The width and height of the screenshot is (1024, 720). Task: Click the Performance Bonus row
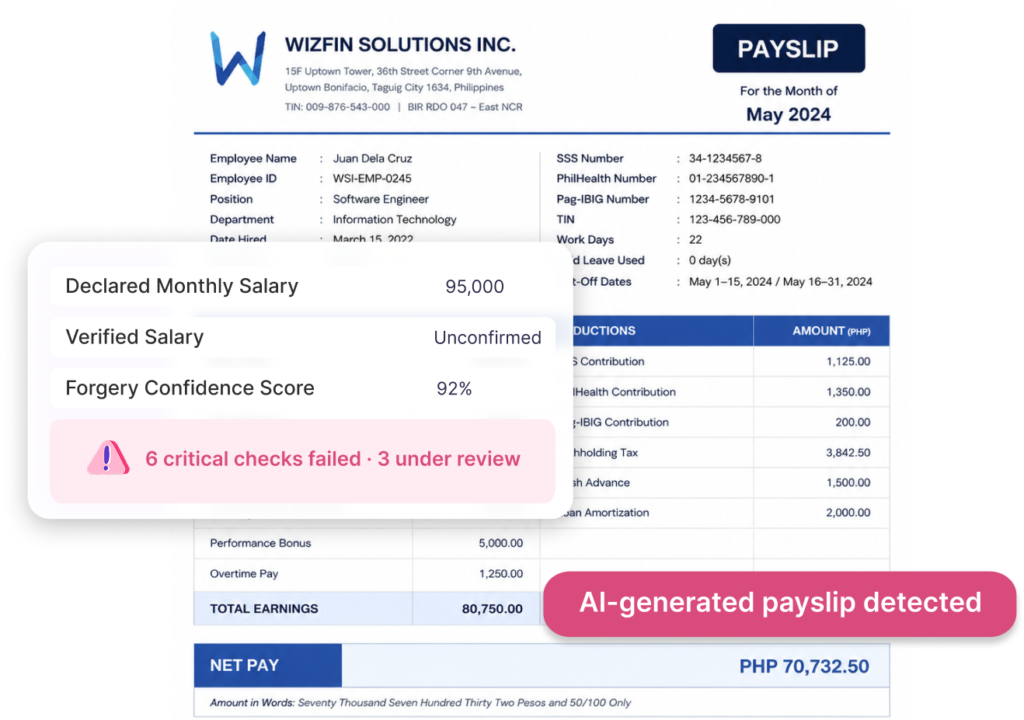[x=367, y=543]
